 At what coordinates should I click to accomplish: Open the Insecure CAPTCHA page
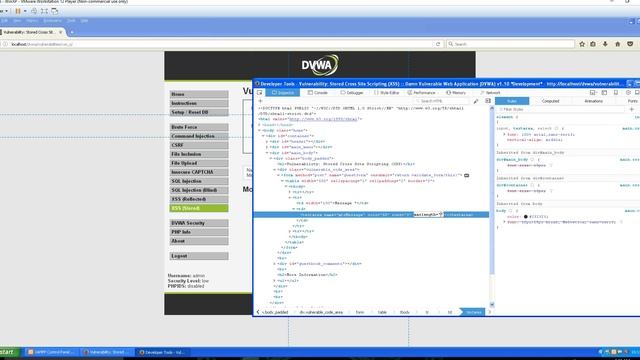tap(199, 172)
